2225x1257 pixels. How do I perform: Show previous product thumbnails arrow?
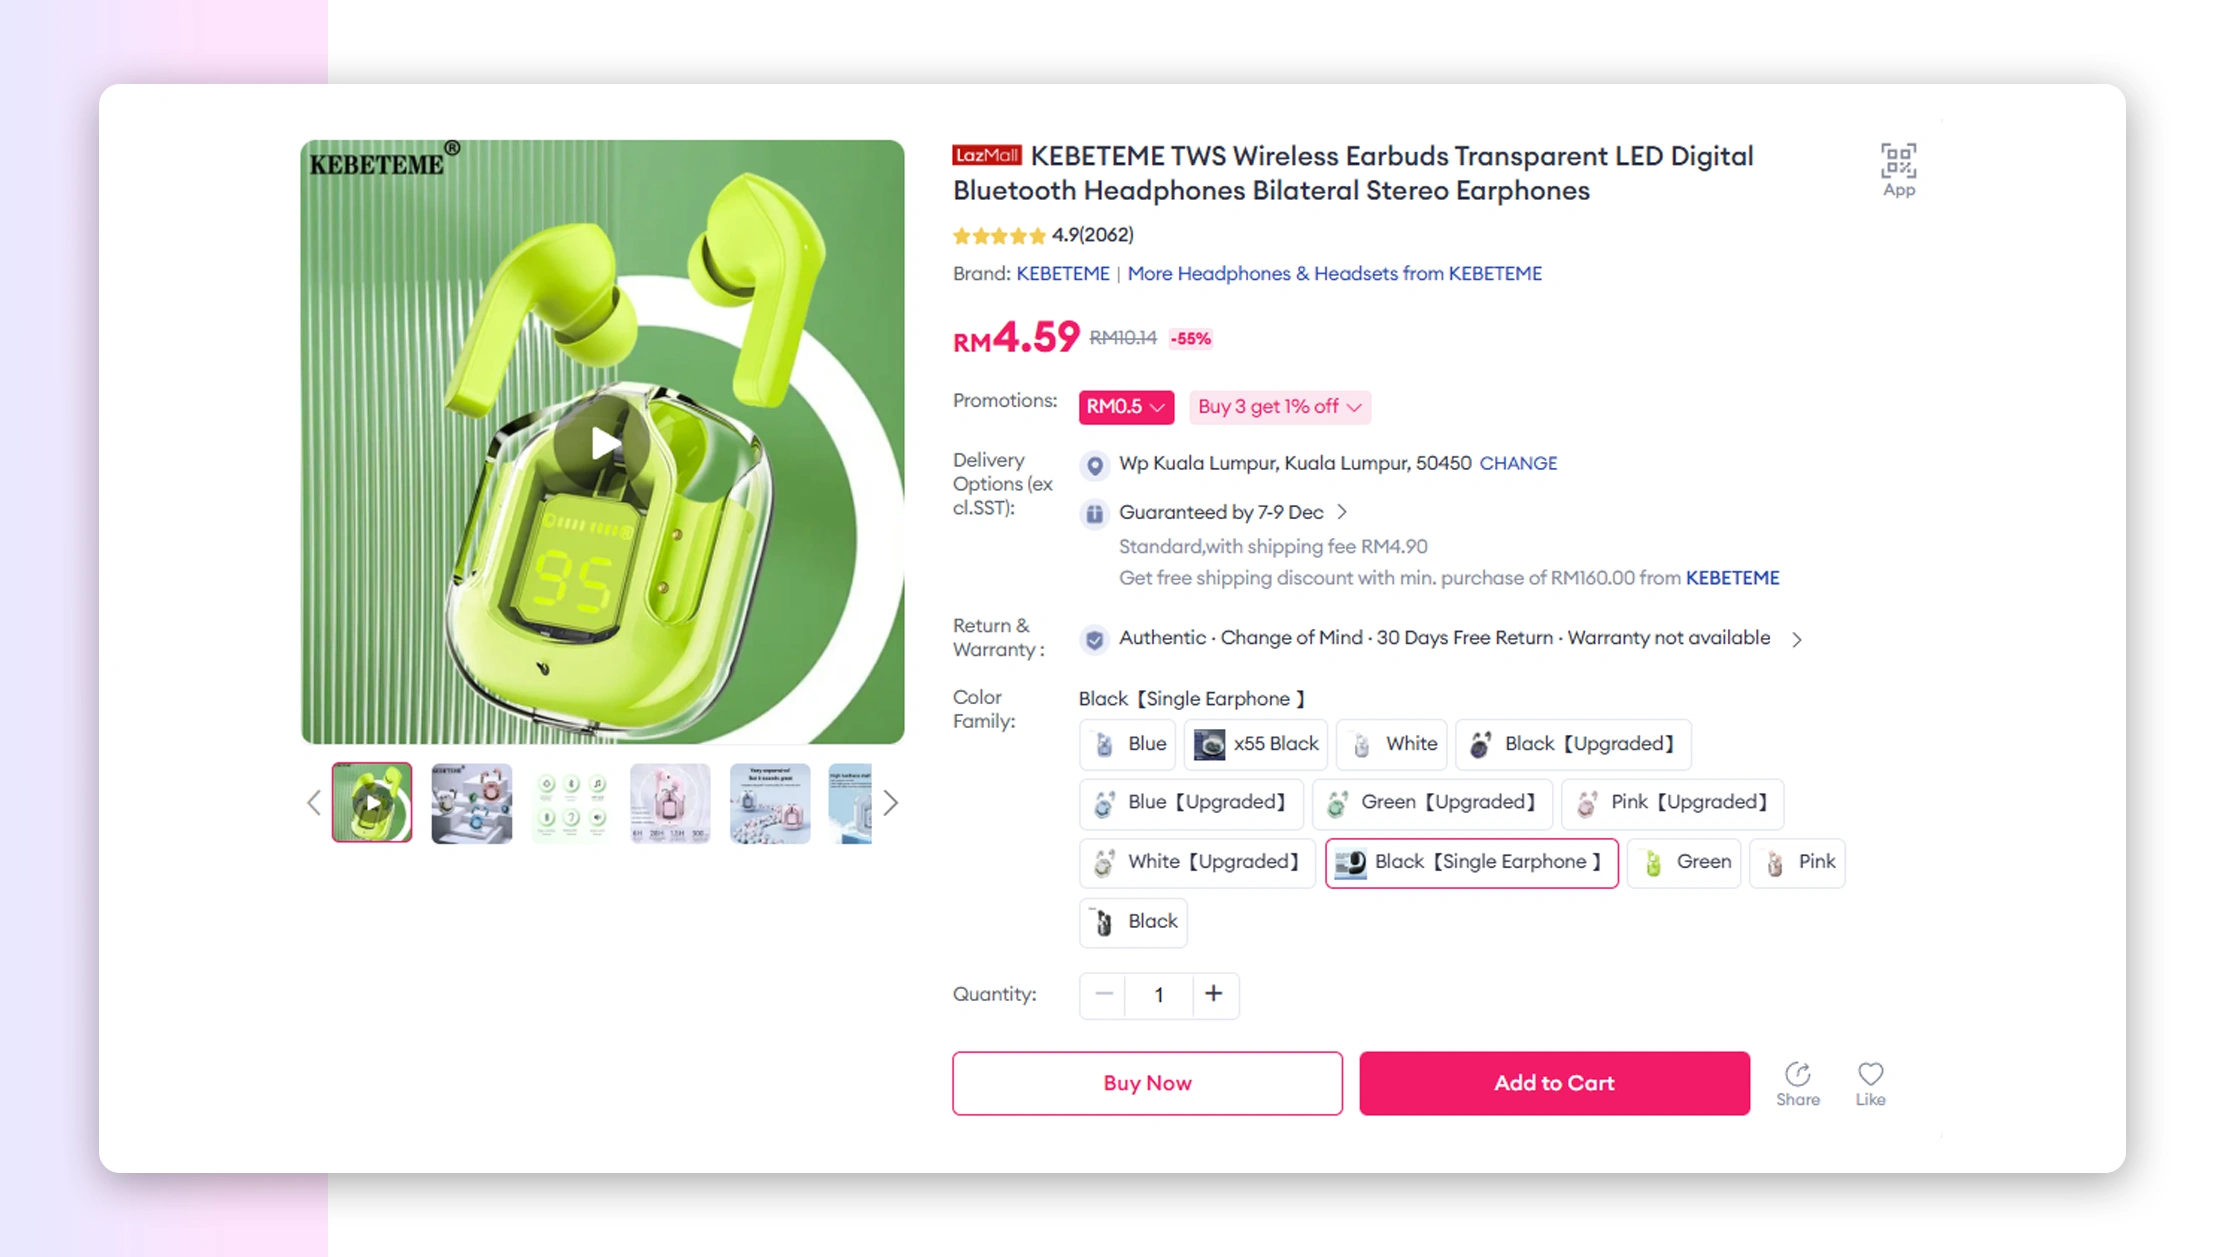pos(314,803)
